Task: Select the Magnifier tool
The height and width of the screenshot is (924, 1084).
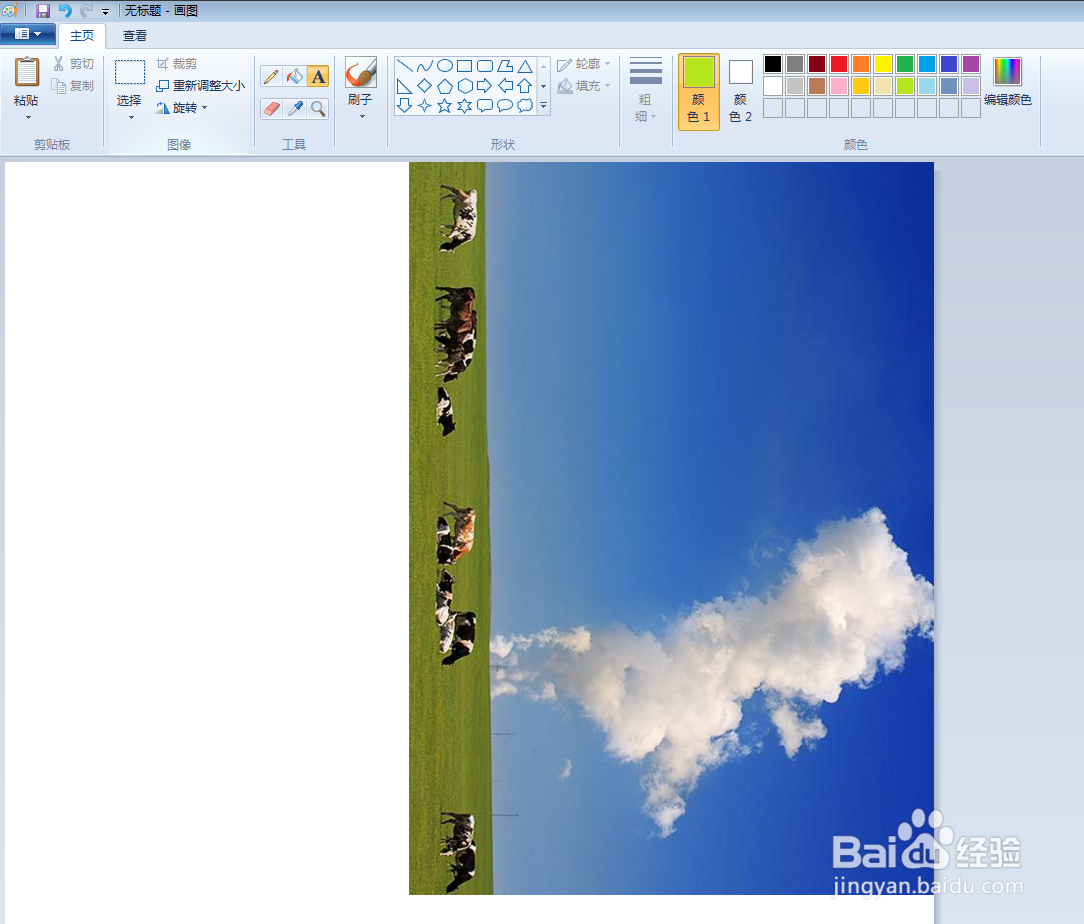Action: click(318, 109)
